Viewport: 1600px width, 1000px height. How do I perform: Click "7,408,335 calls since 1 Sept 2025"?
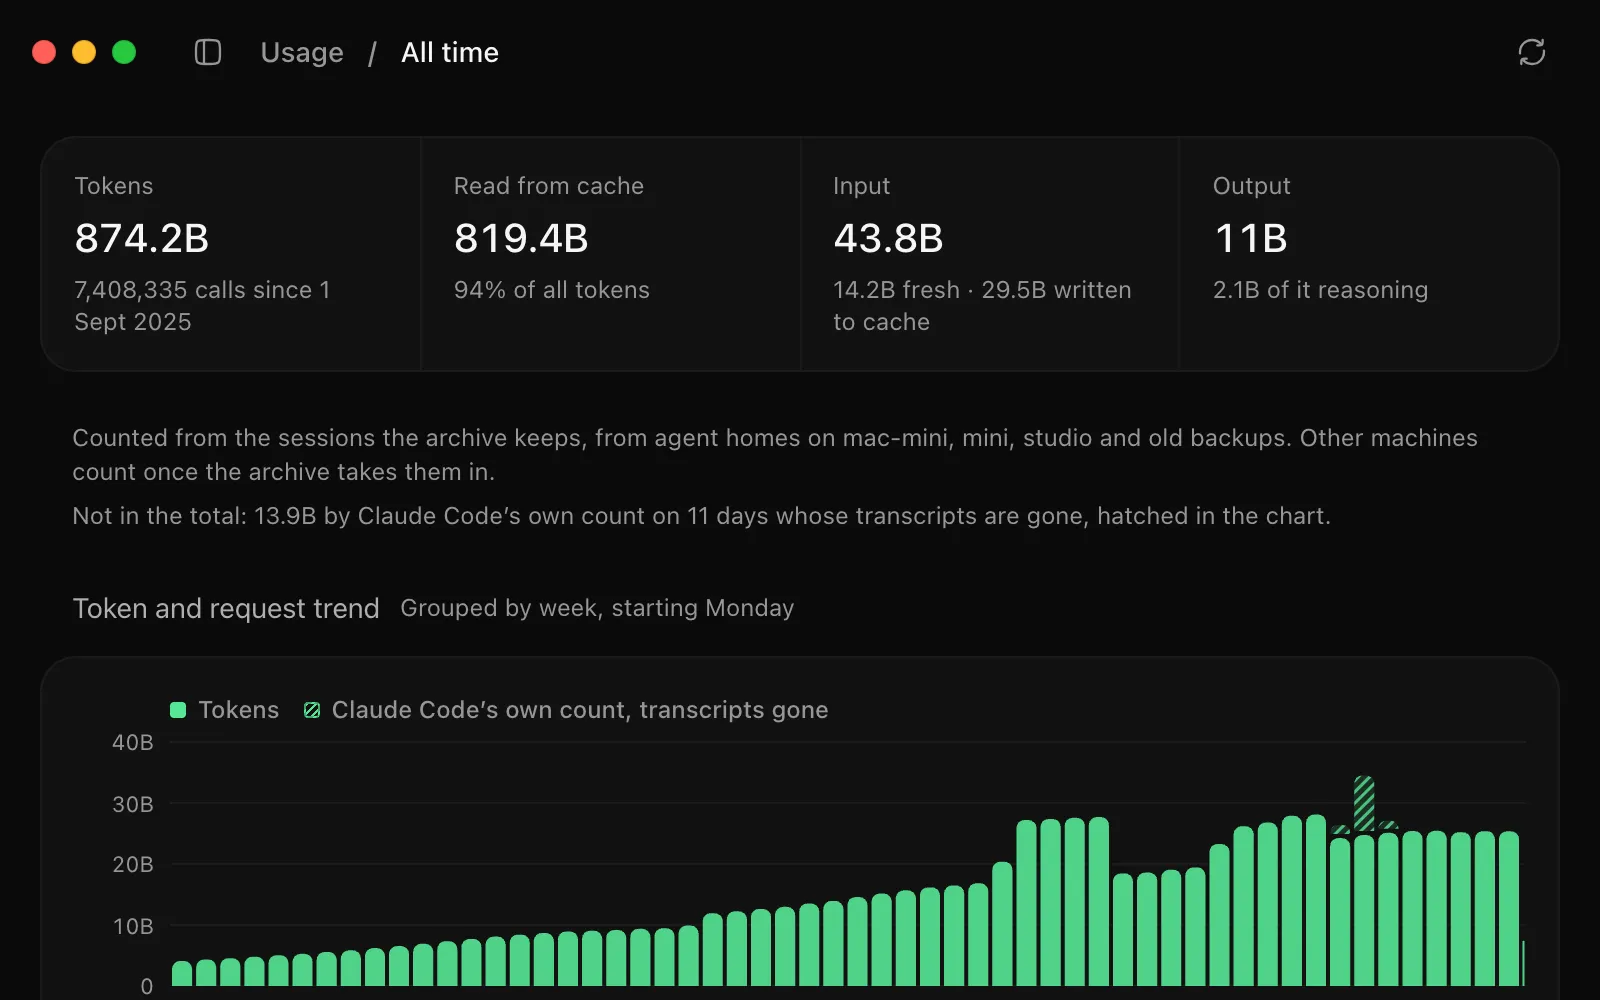pos(202,306)
